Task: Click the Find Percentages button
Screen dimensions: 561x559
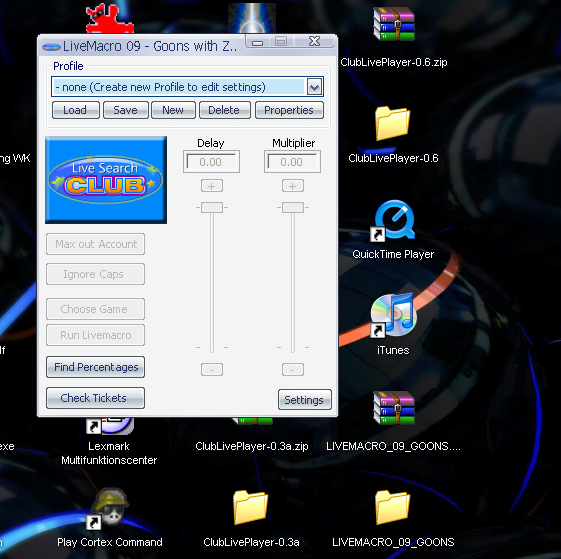Action: (x=96, y=367)
